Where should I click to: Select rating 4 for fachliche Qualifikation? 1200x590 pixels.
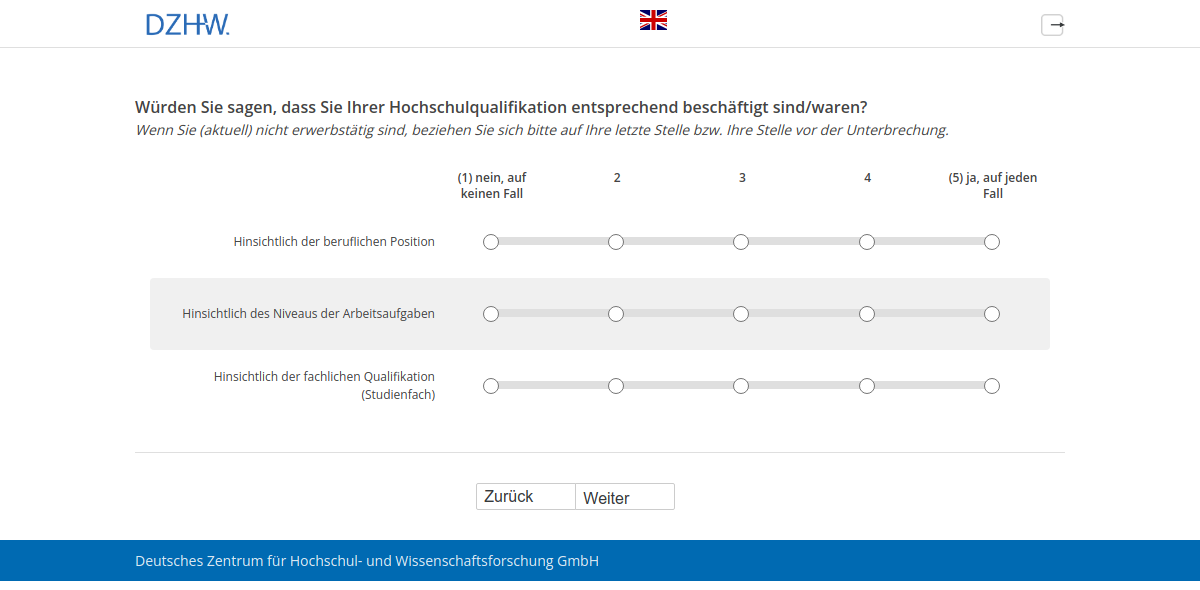pyautogui.click(x=866, y=385)
